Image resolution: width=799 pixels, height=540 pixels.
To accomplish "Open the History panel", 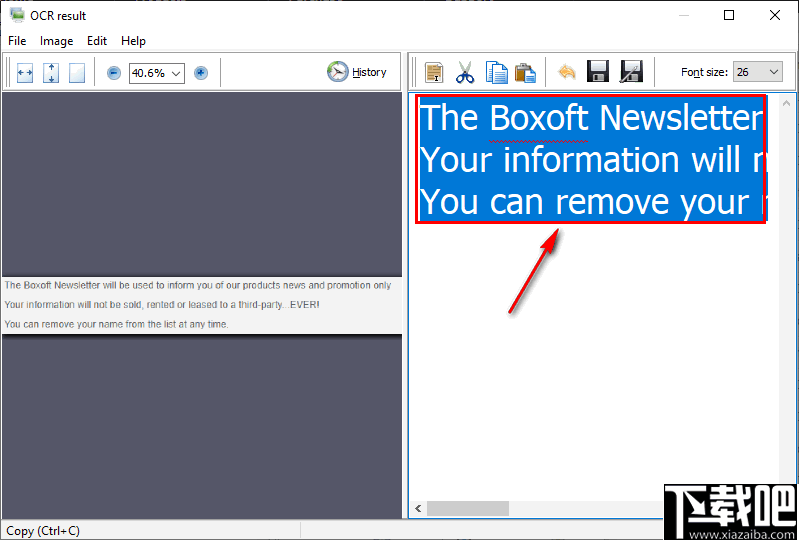I will (357, 72).
